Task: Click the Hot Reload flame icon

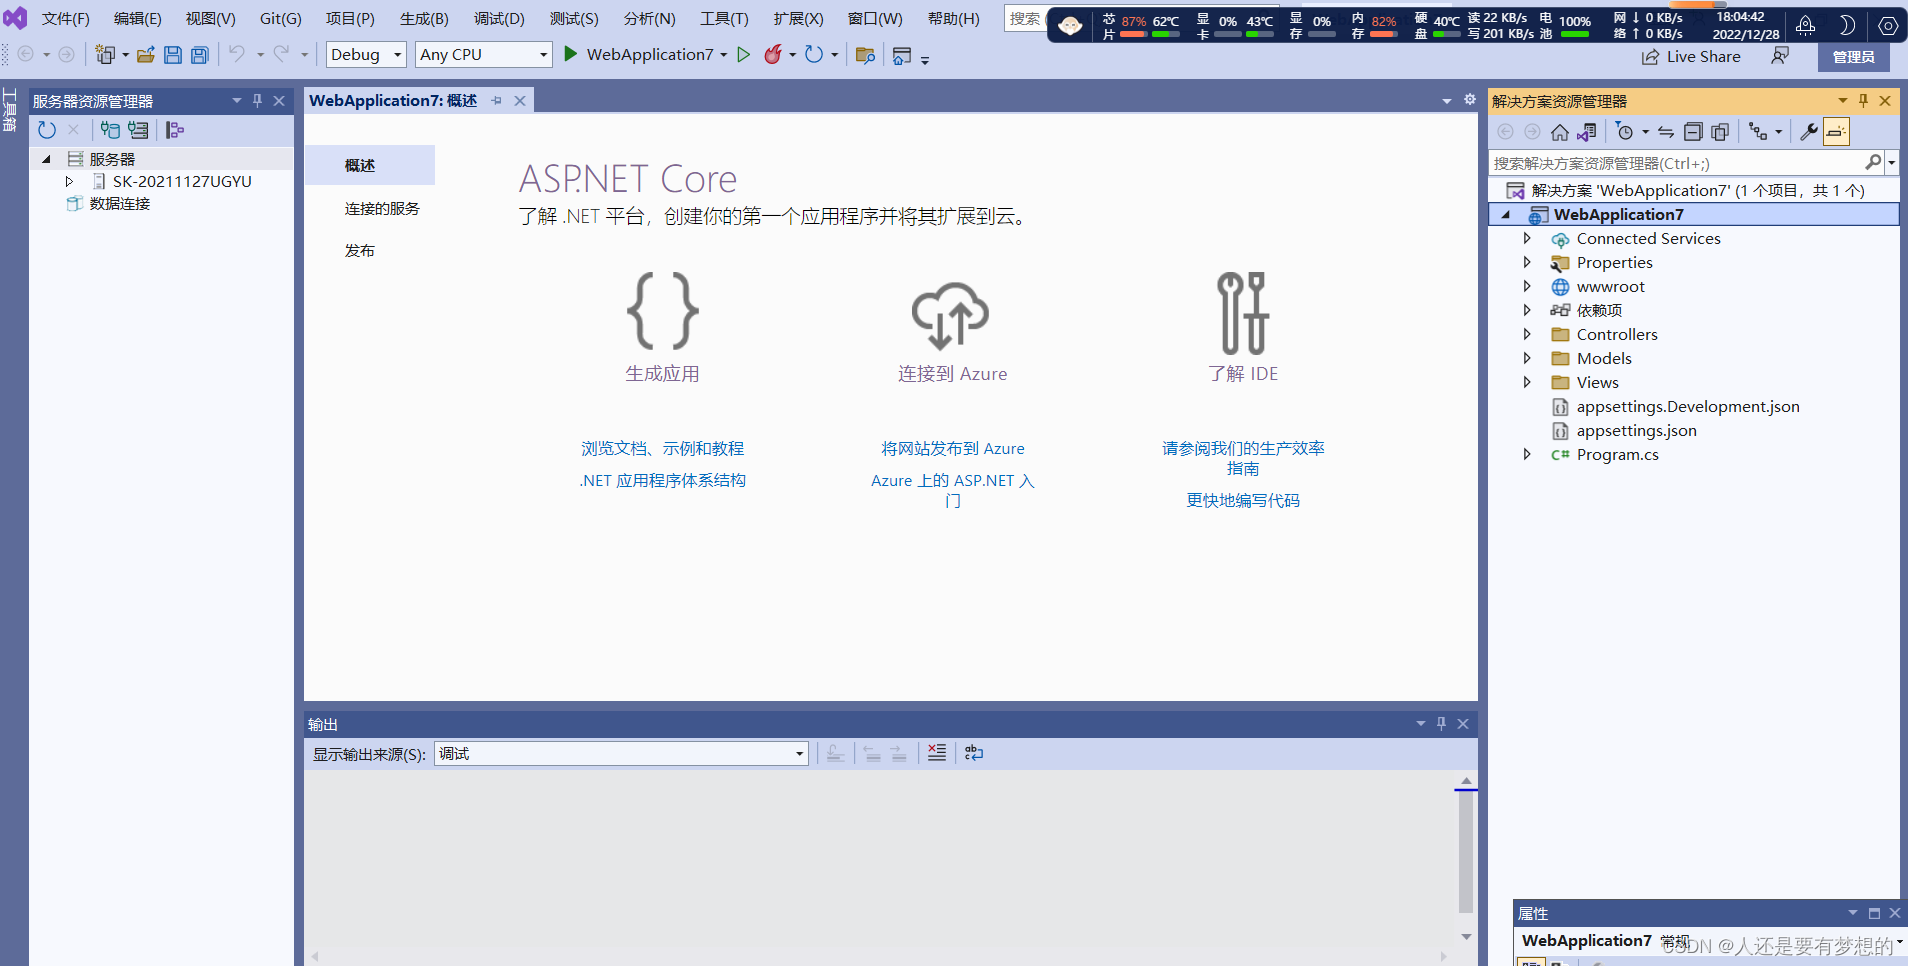Action: pos(772,55)
